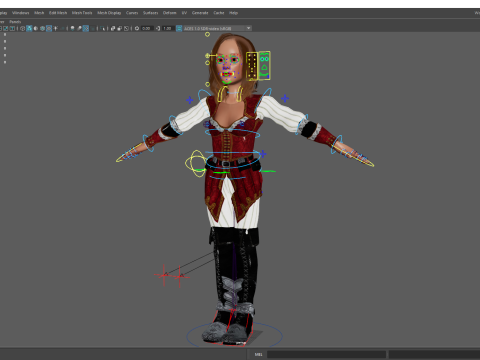Click the MEL script language button

(x=258, y=354)
